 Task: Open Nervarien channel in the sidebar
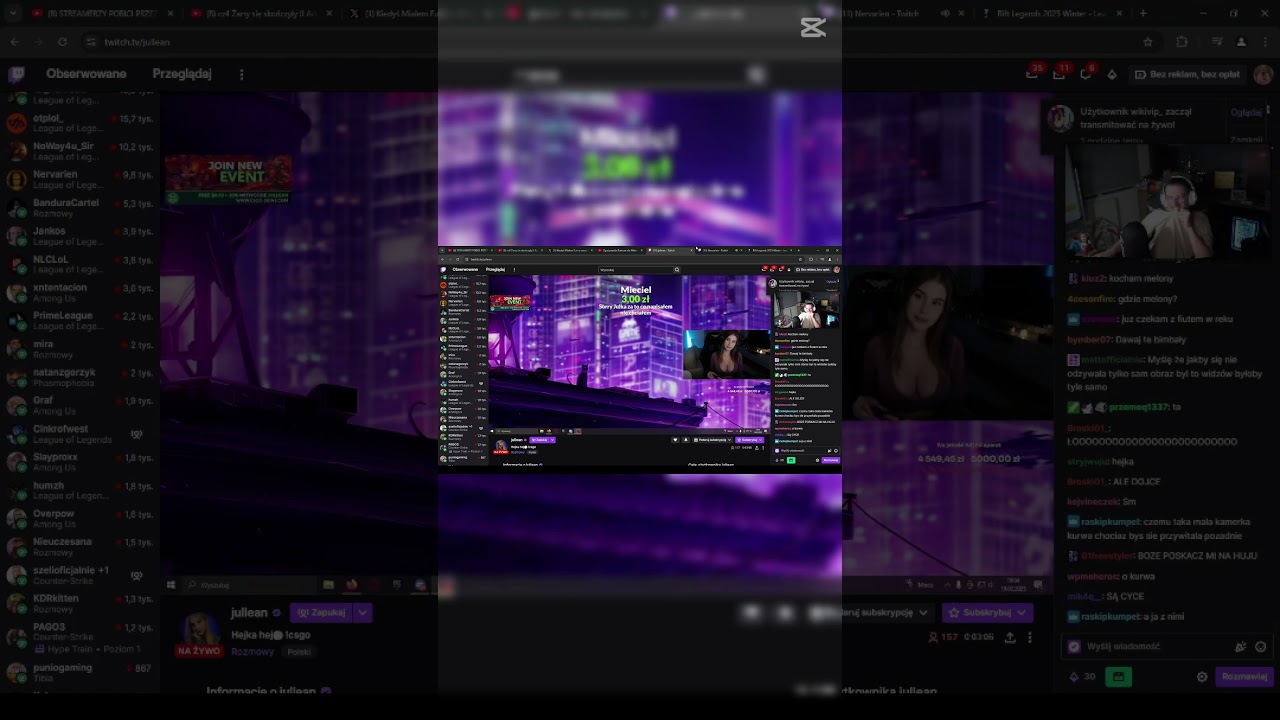click(80, 180)
